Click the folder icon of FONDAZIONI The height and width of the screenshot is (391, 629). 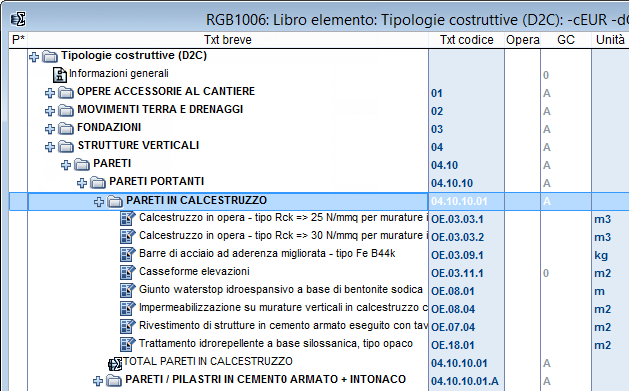pos(66,128)
